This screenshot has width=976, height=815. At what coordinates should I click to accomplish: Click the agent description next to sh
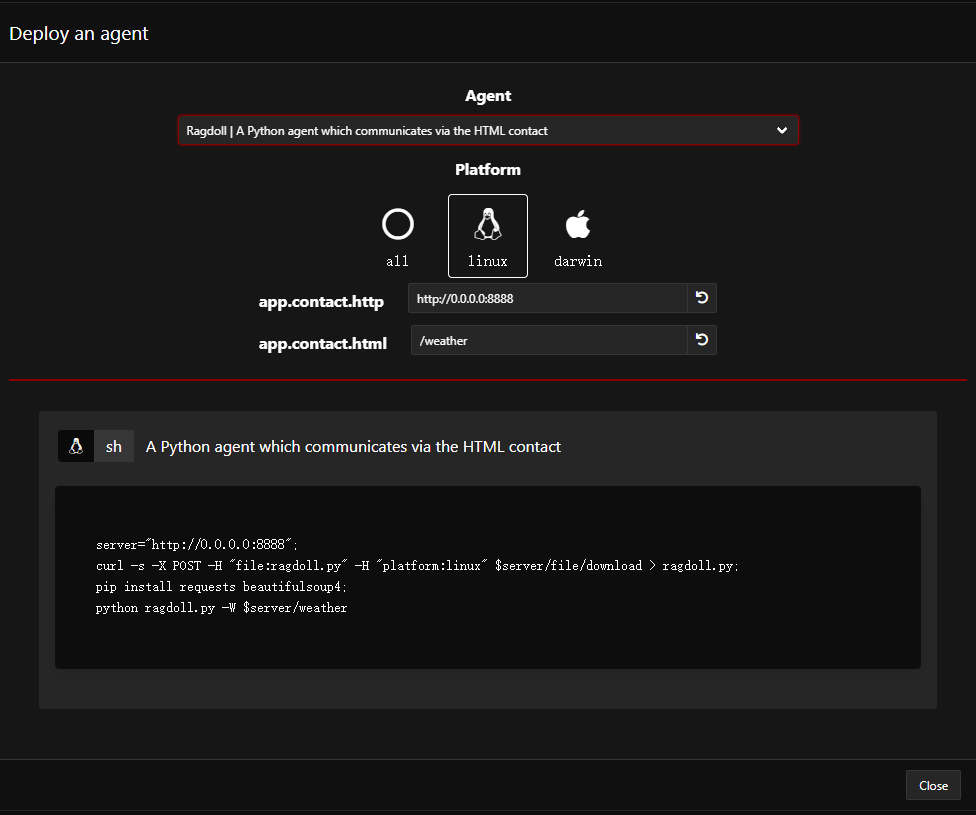coord(353,447)
